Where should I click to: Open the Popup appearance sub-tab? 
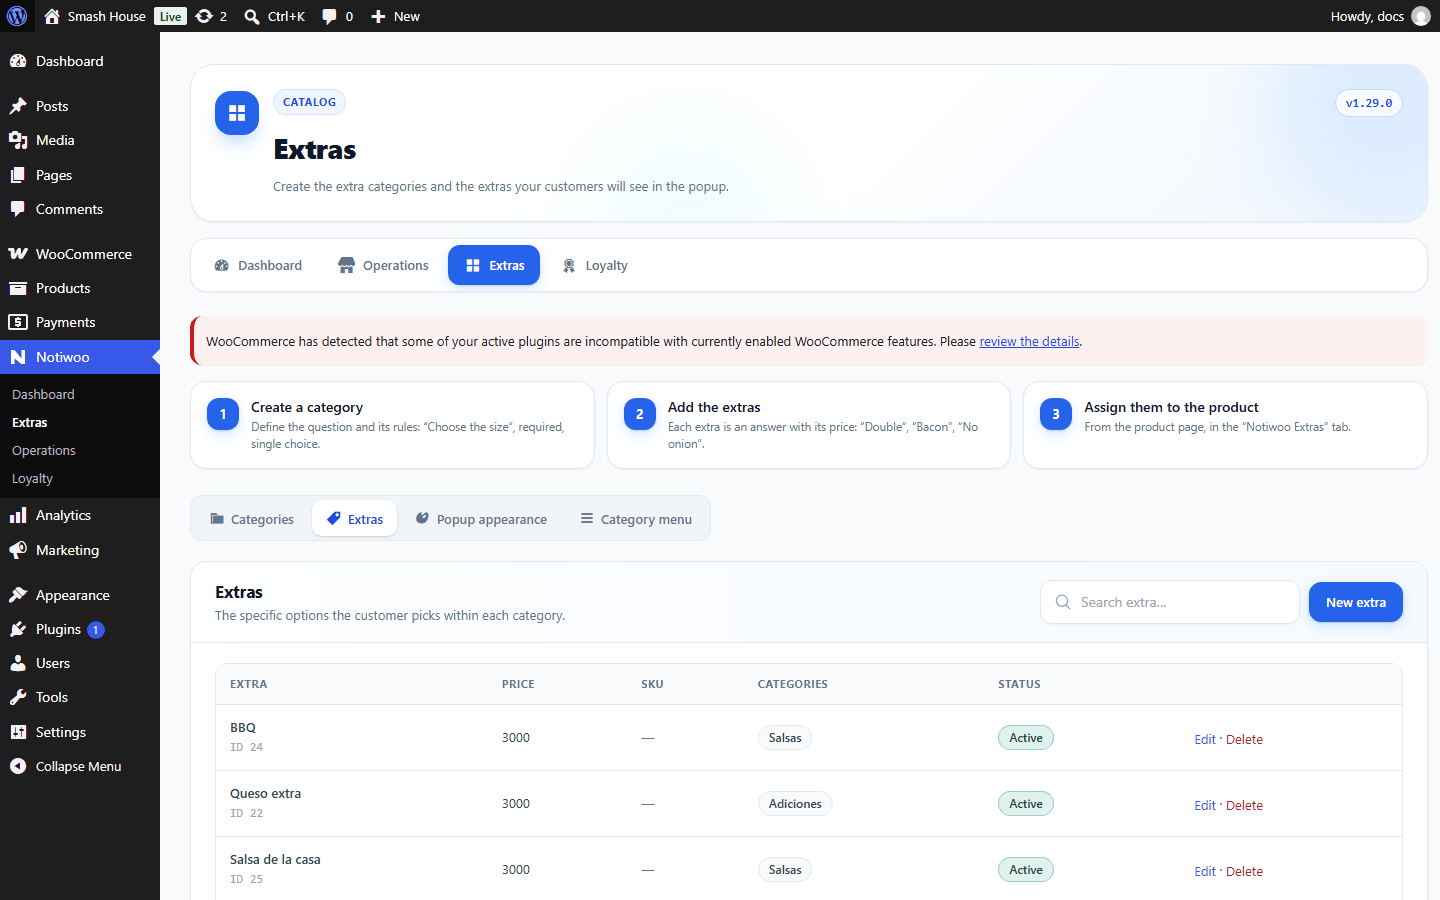tap(481, 519)
